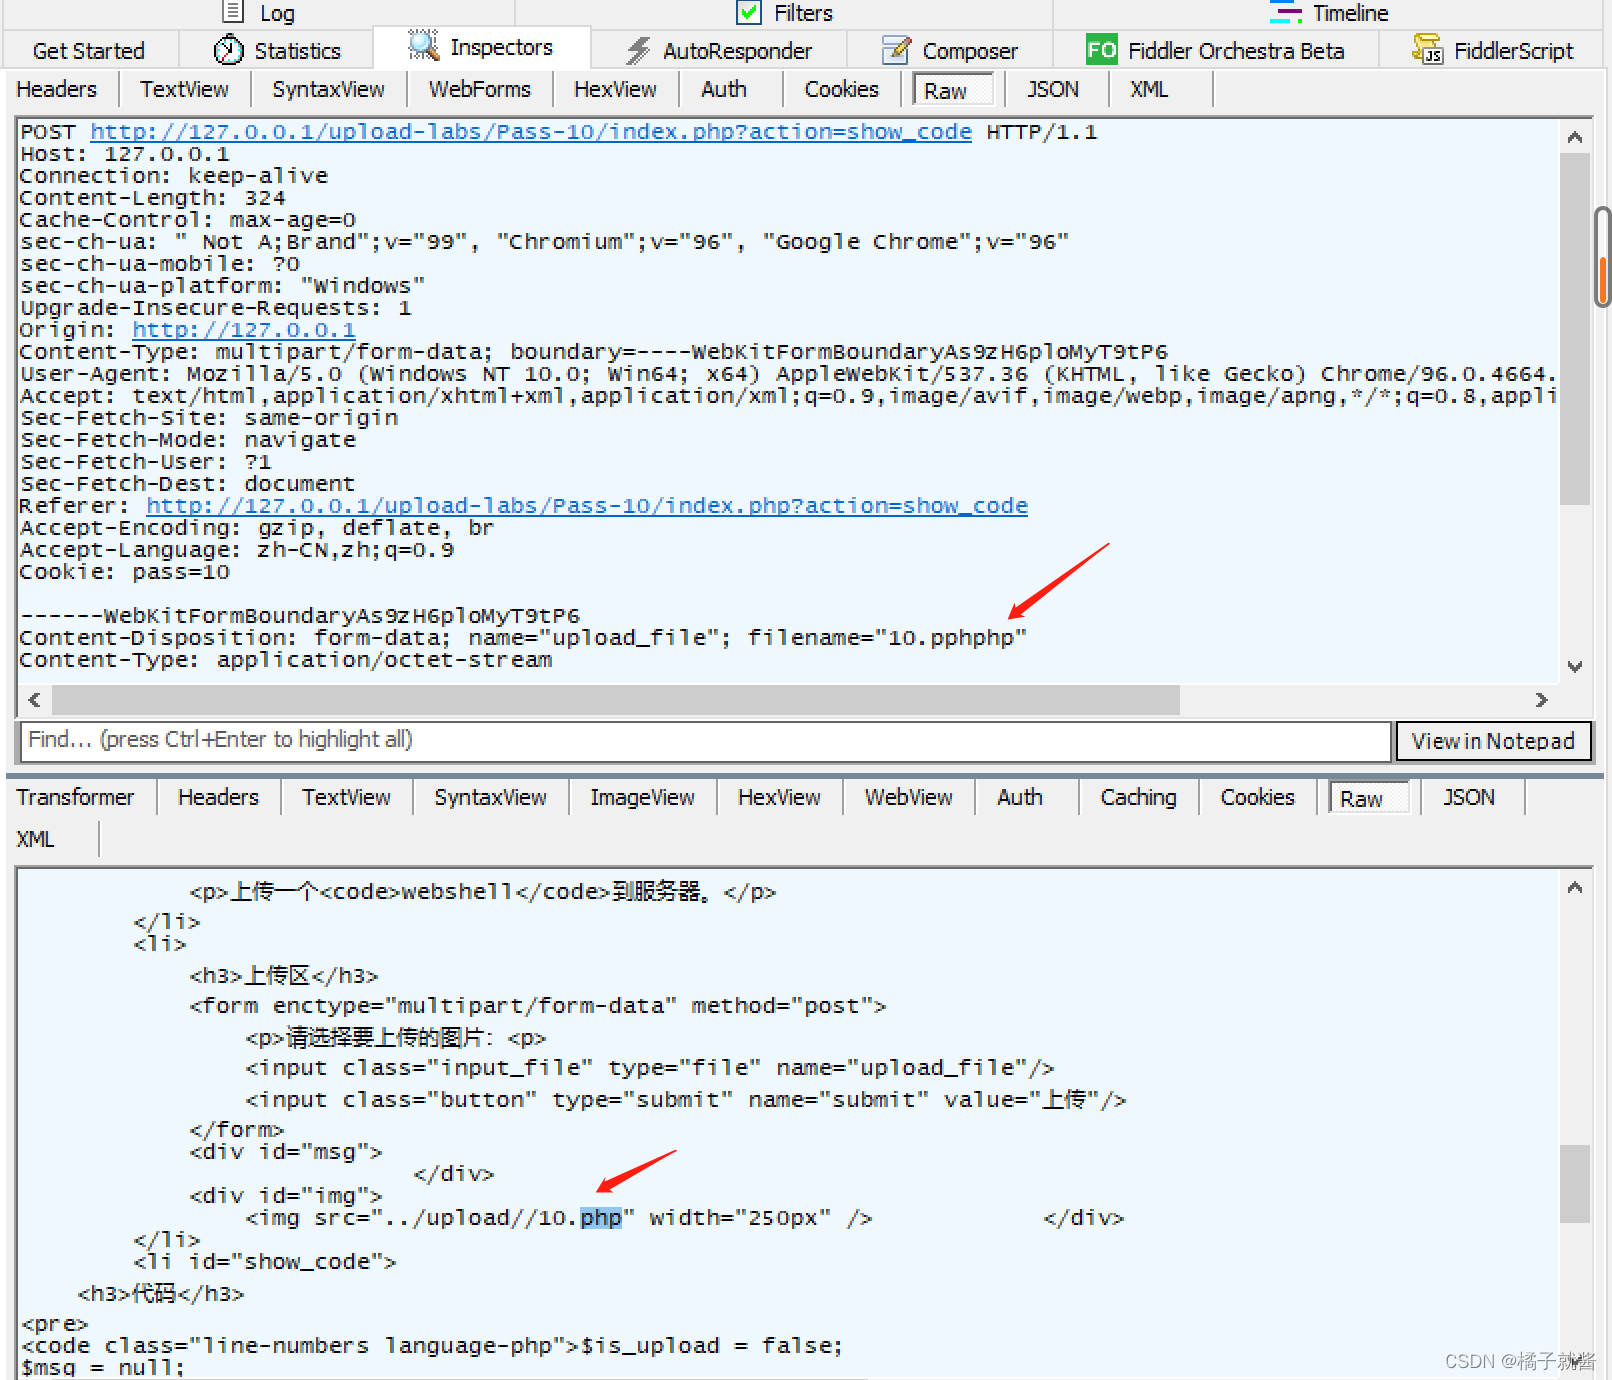Open the Origin http://127.0.0.1 link
This screenshot has height=1380, width=1612.
(x=244, y=330)
